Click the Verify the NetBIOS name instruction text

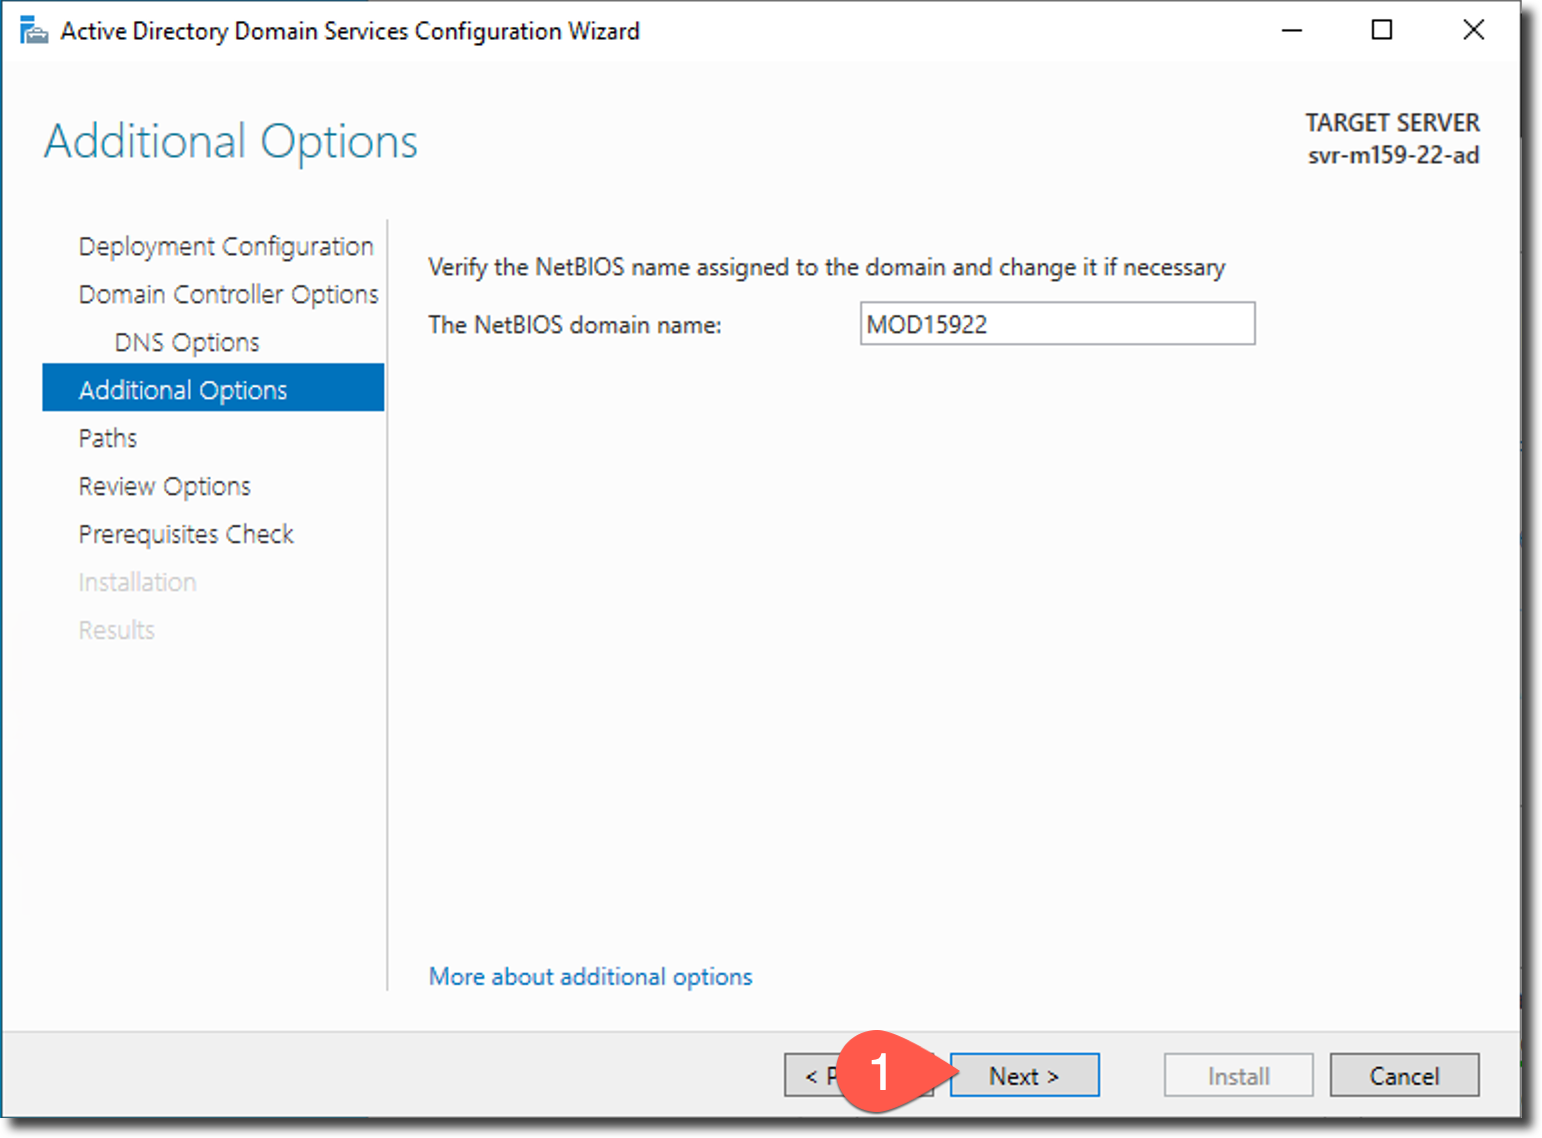coord(826,267)
